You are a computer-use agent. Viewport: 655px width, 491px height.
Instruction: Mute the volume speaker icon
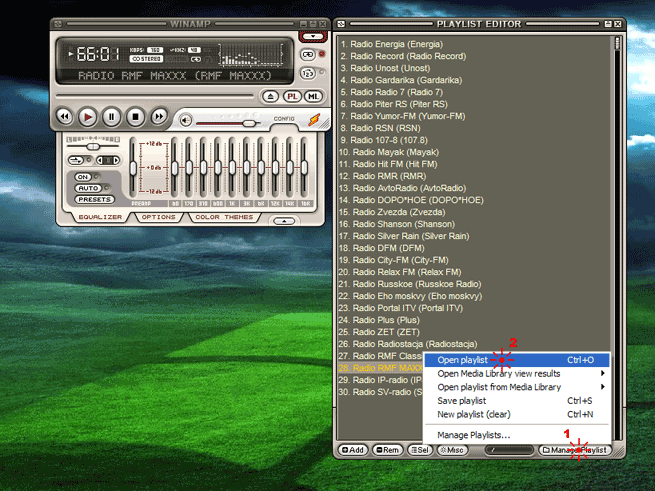click(x=185, y=121)
